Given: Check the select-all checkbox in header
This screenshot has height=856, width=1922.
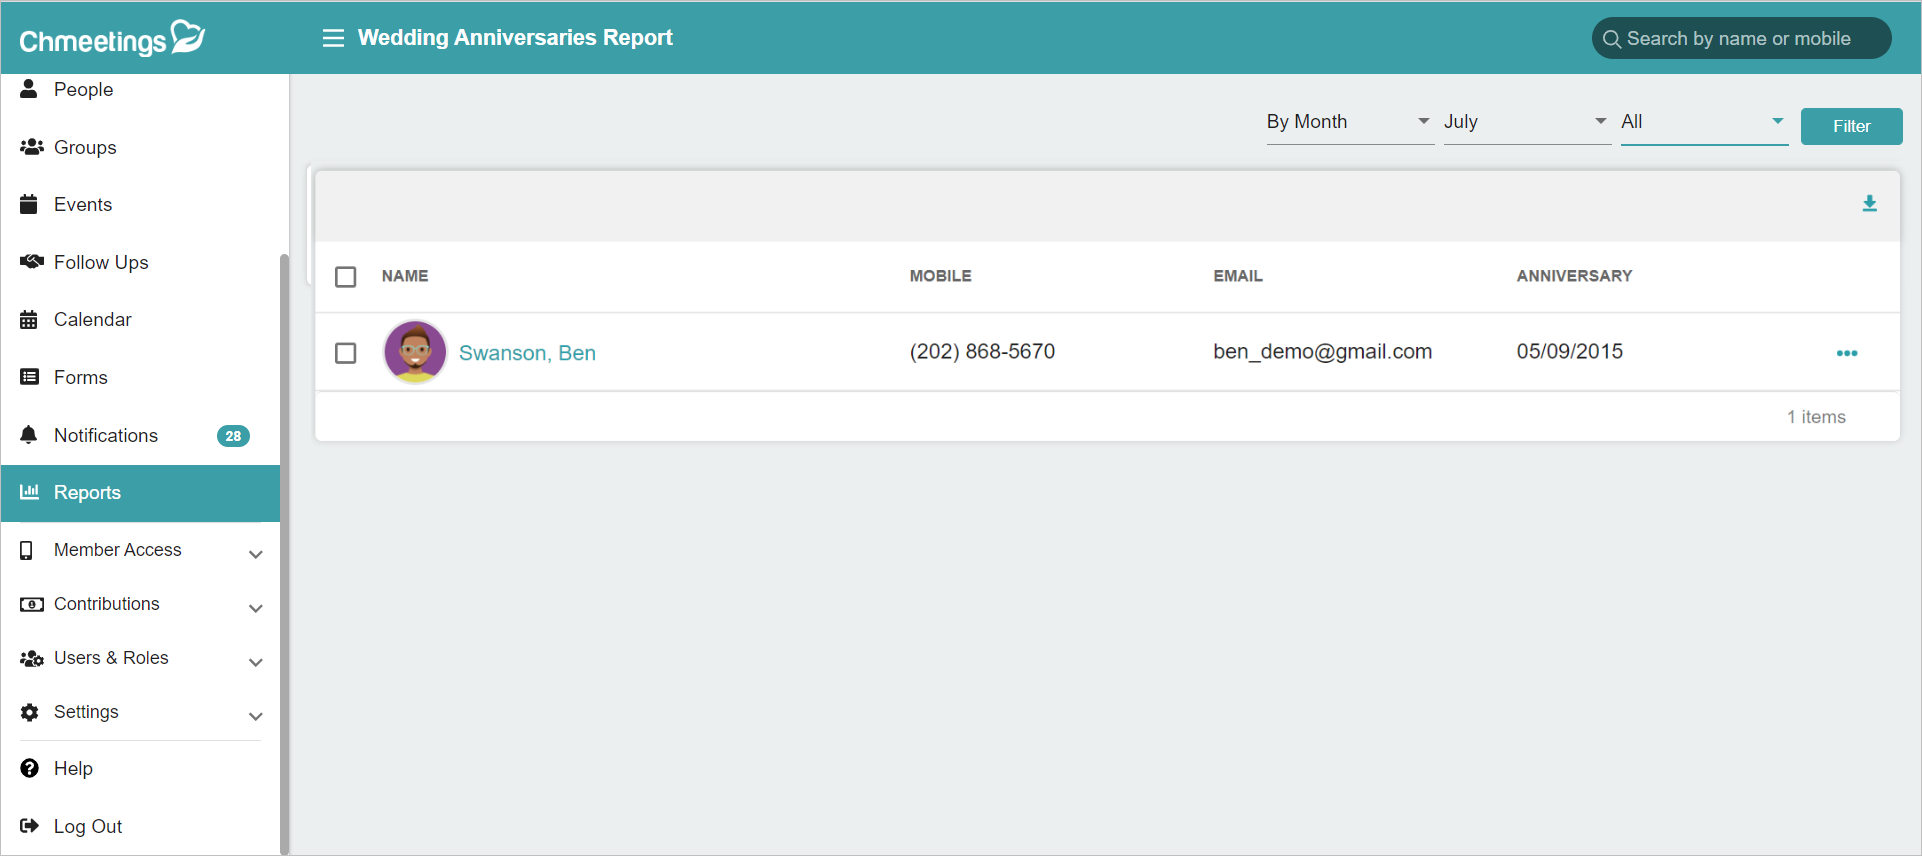Looking at the screenshot, I should [346, 277].
